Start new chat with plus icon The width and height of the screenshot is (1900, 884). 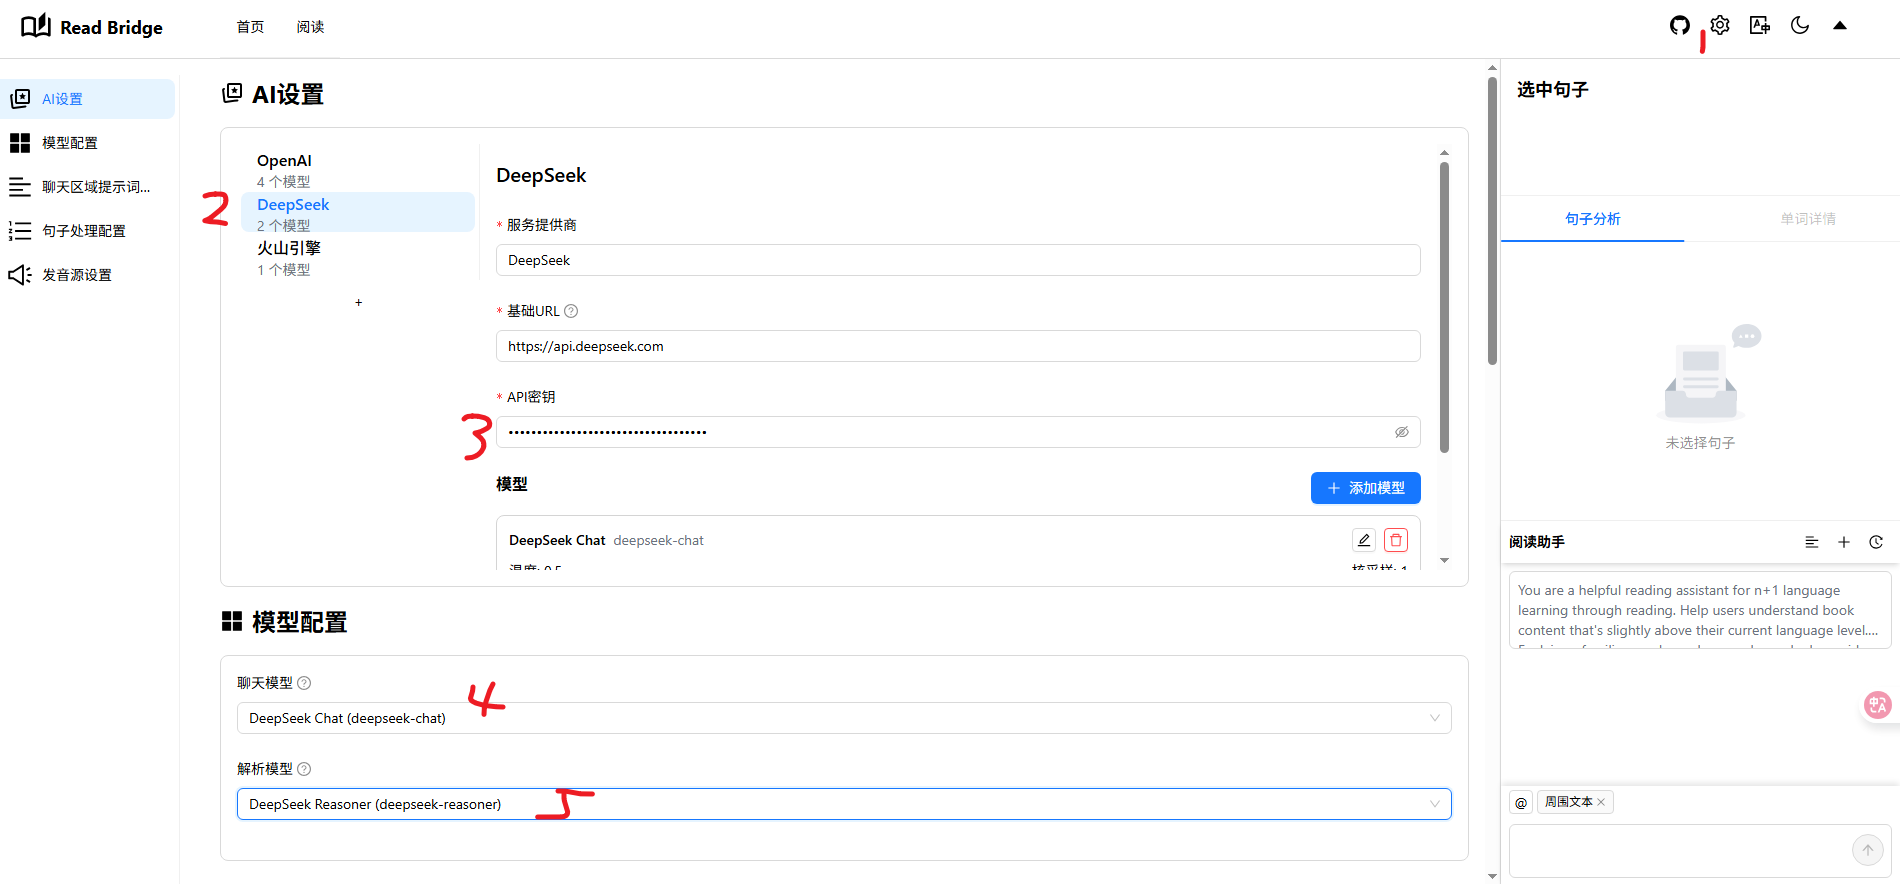click(x=1844, y=542)
